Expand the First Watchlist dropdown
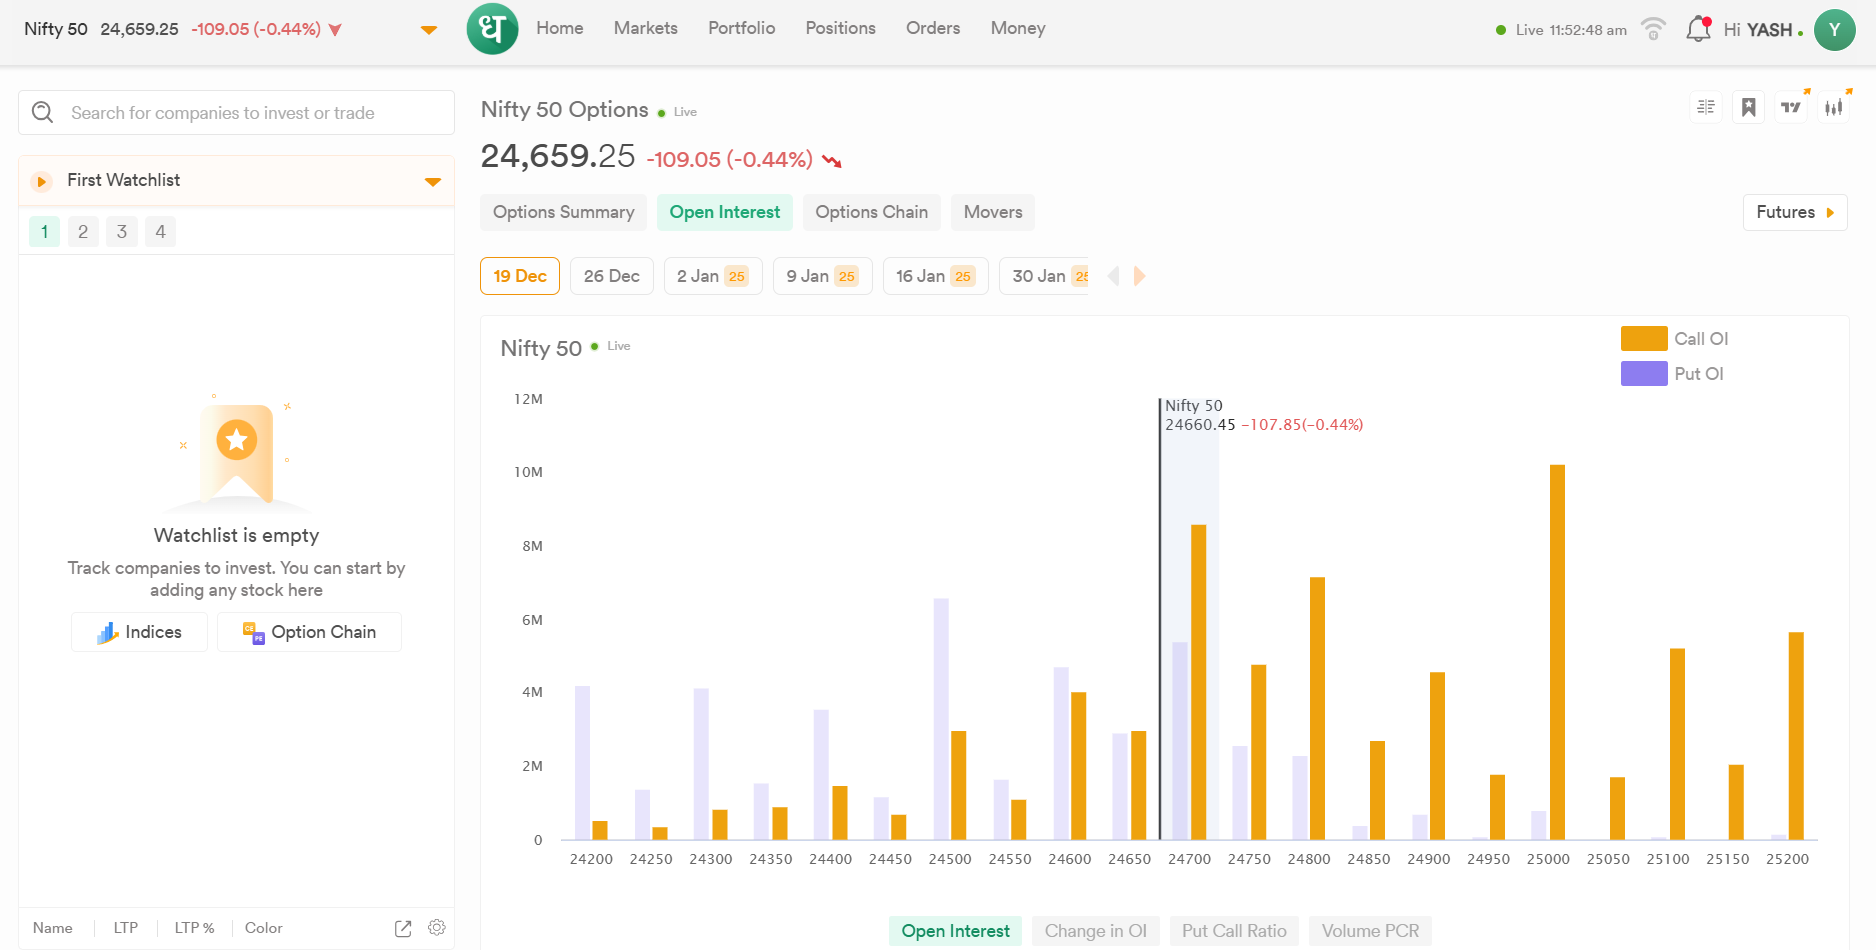 [x=433, y=182]
